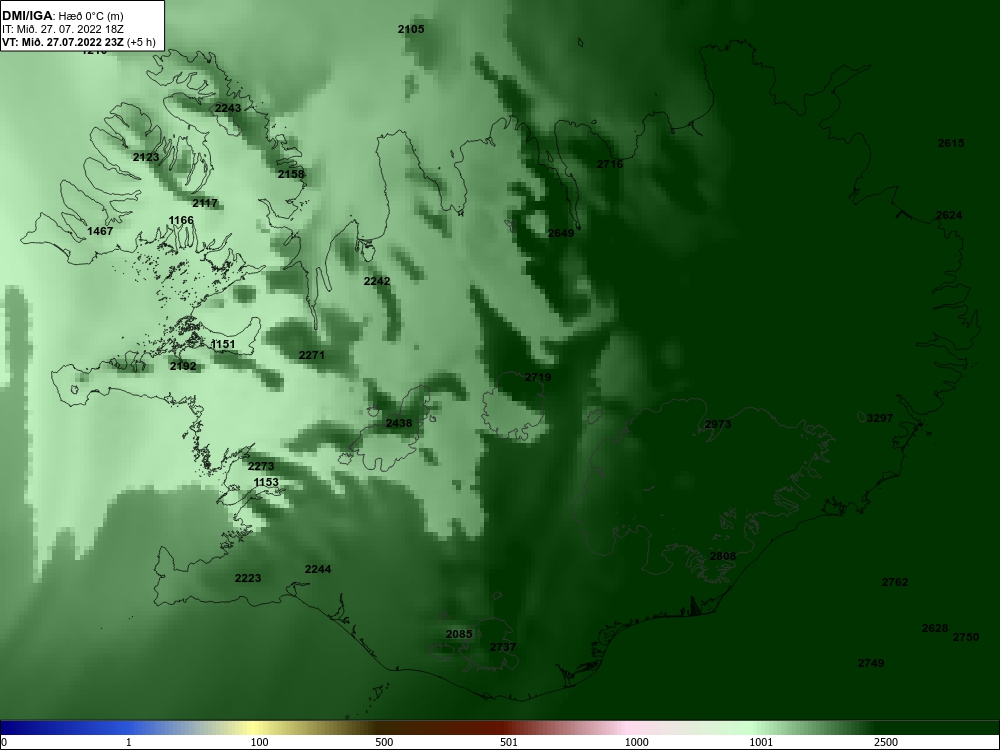
Task: Click the map value 2105
Action: point(411,29)
